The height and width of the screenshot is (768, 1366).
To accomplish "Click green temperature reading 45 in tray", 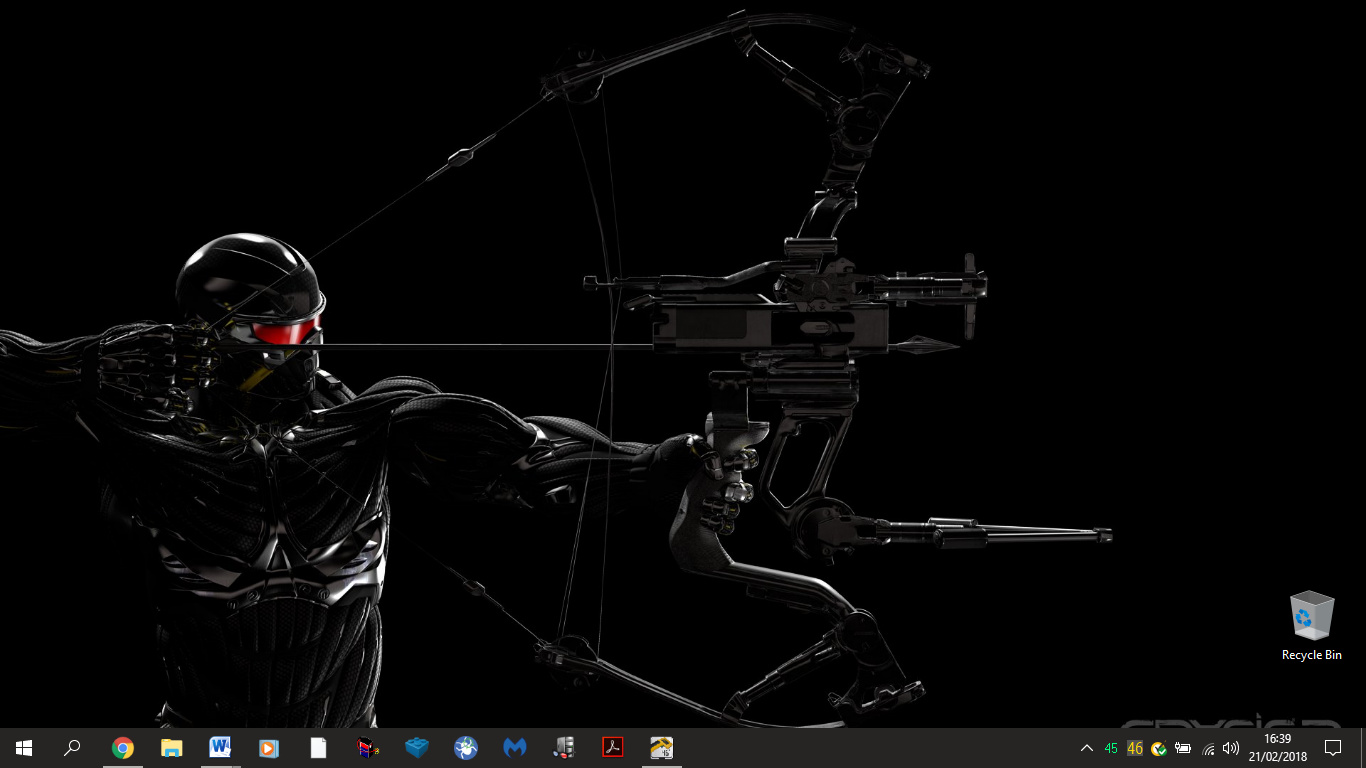I will 1111,748.
